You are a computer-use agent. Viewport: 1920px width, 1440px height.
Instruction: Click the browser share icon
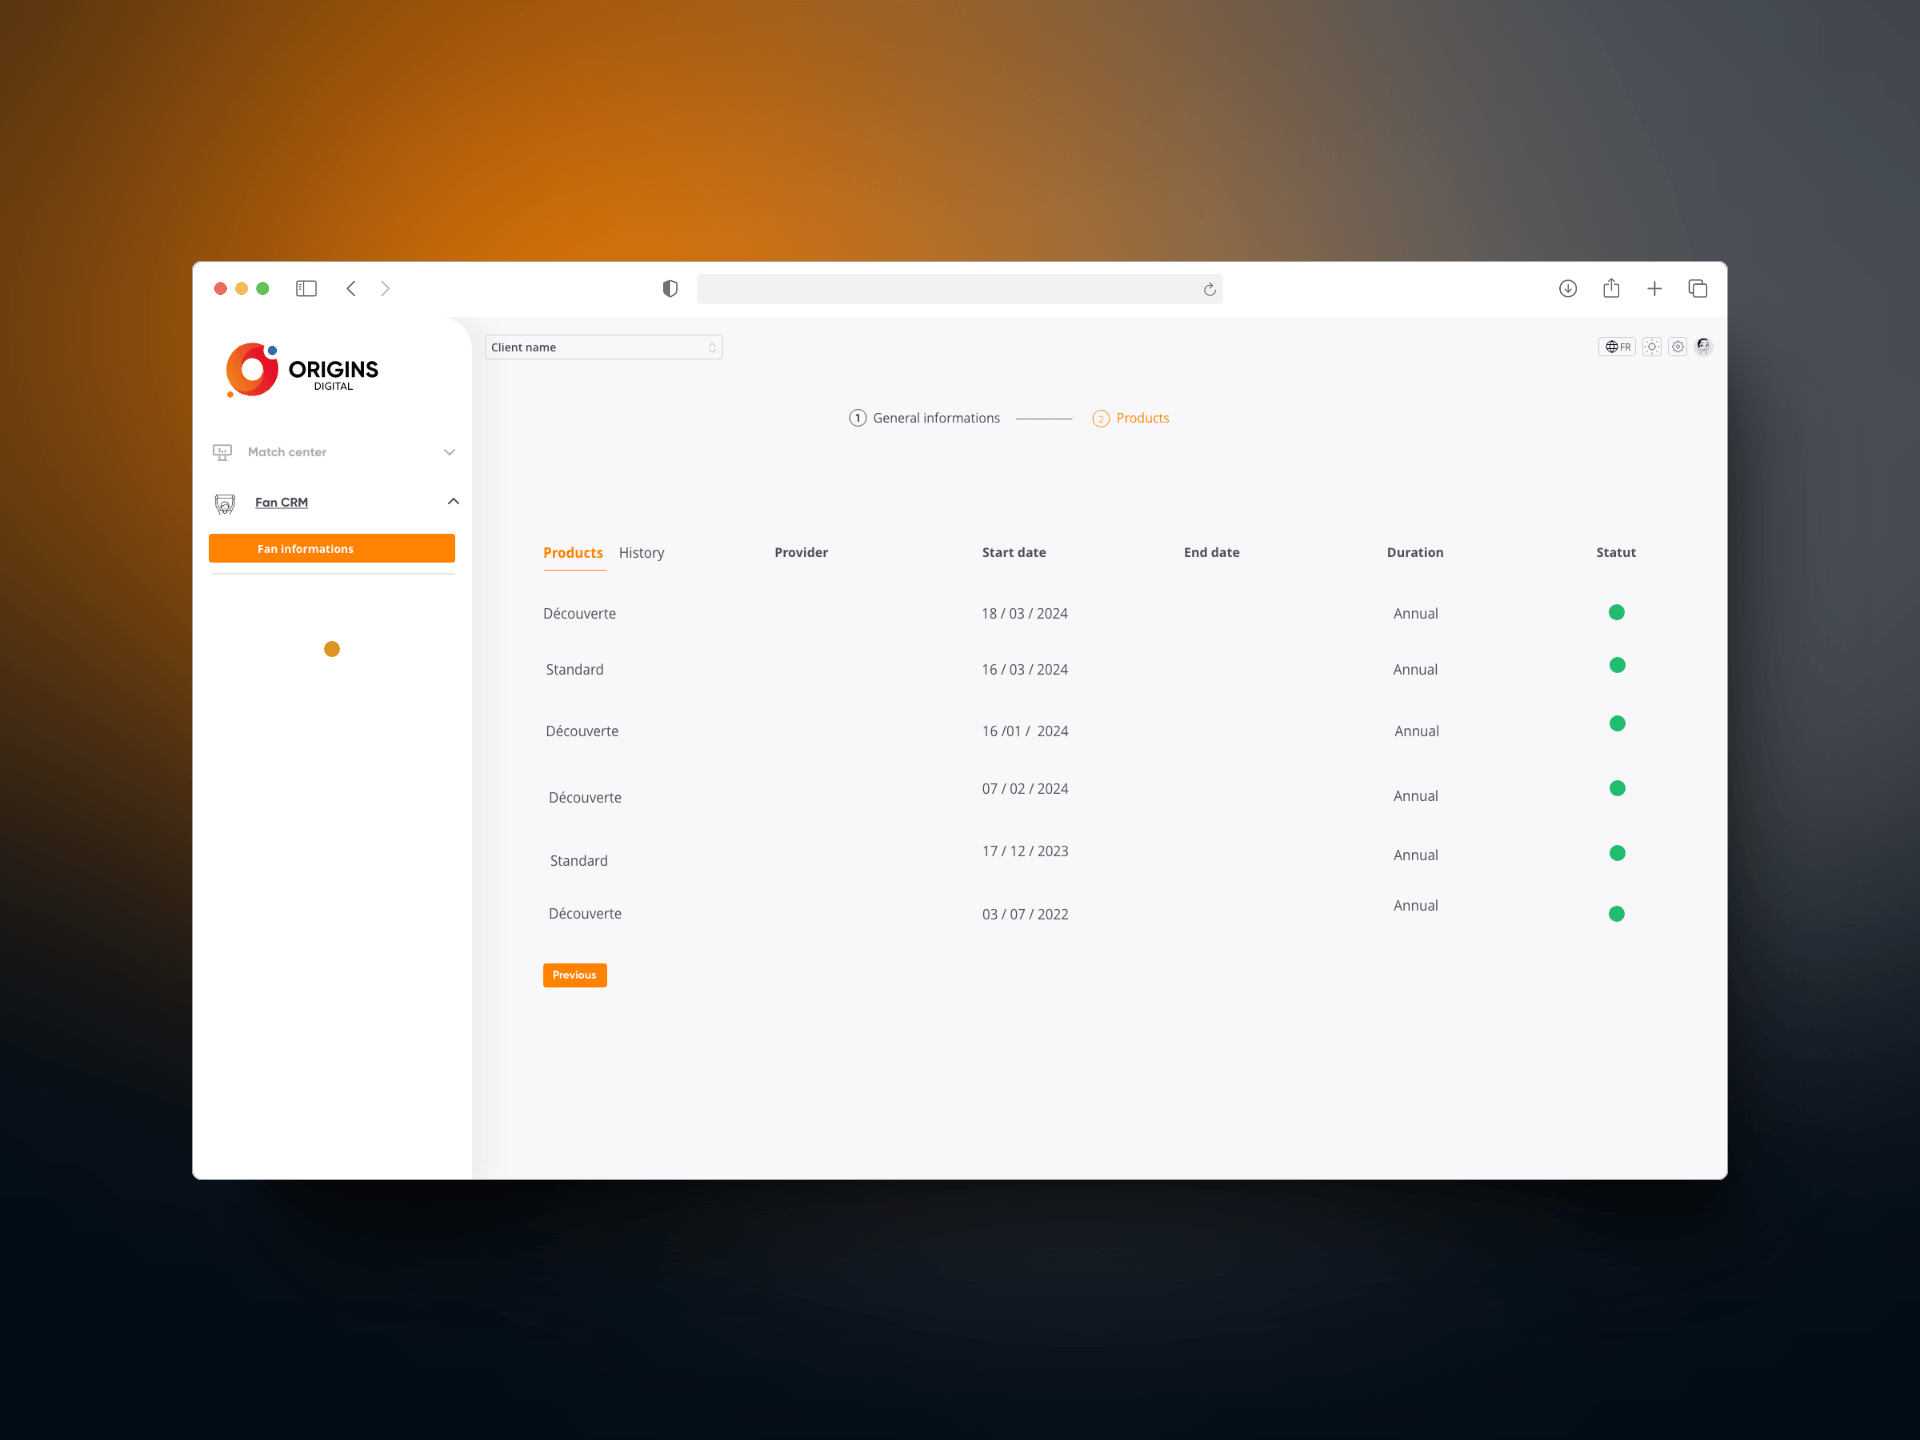(x=1611, y=289)
